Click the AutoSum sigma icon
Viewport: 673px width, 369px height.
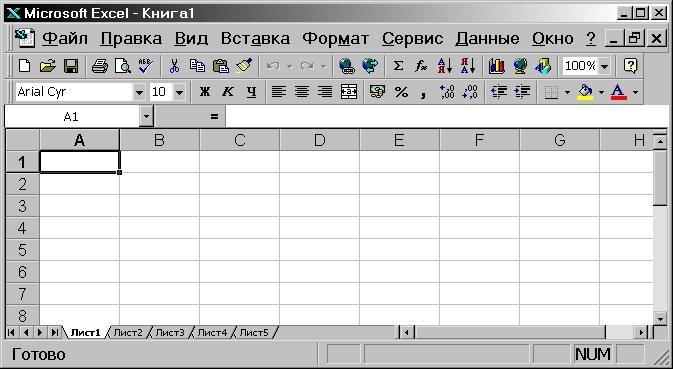[x=398, y=66]
